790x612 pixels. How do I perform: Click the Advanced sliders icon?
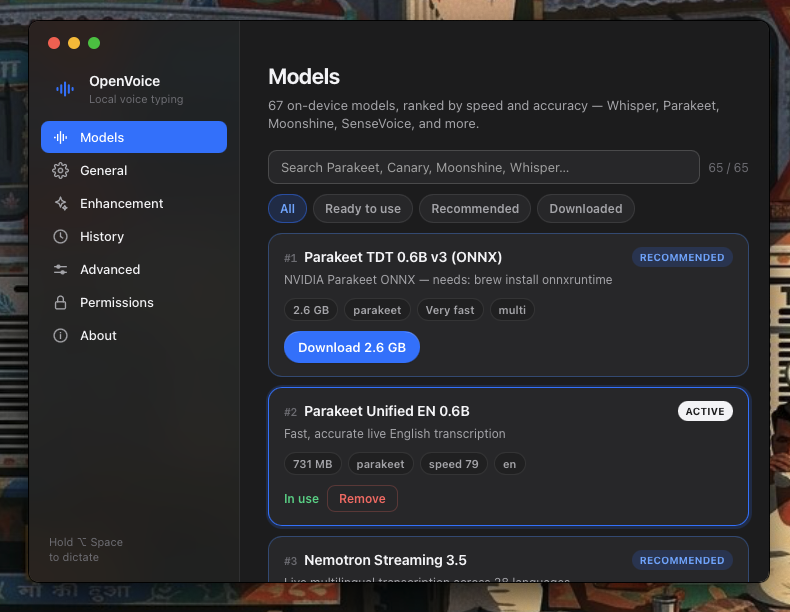click(60, 269)
